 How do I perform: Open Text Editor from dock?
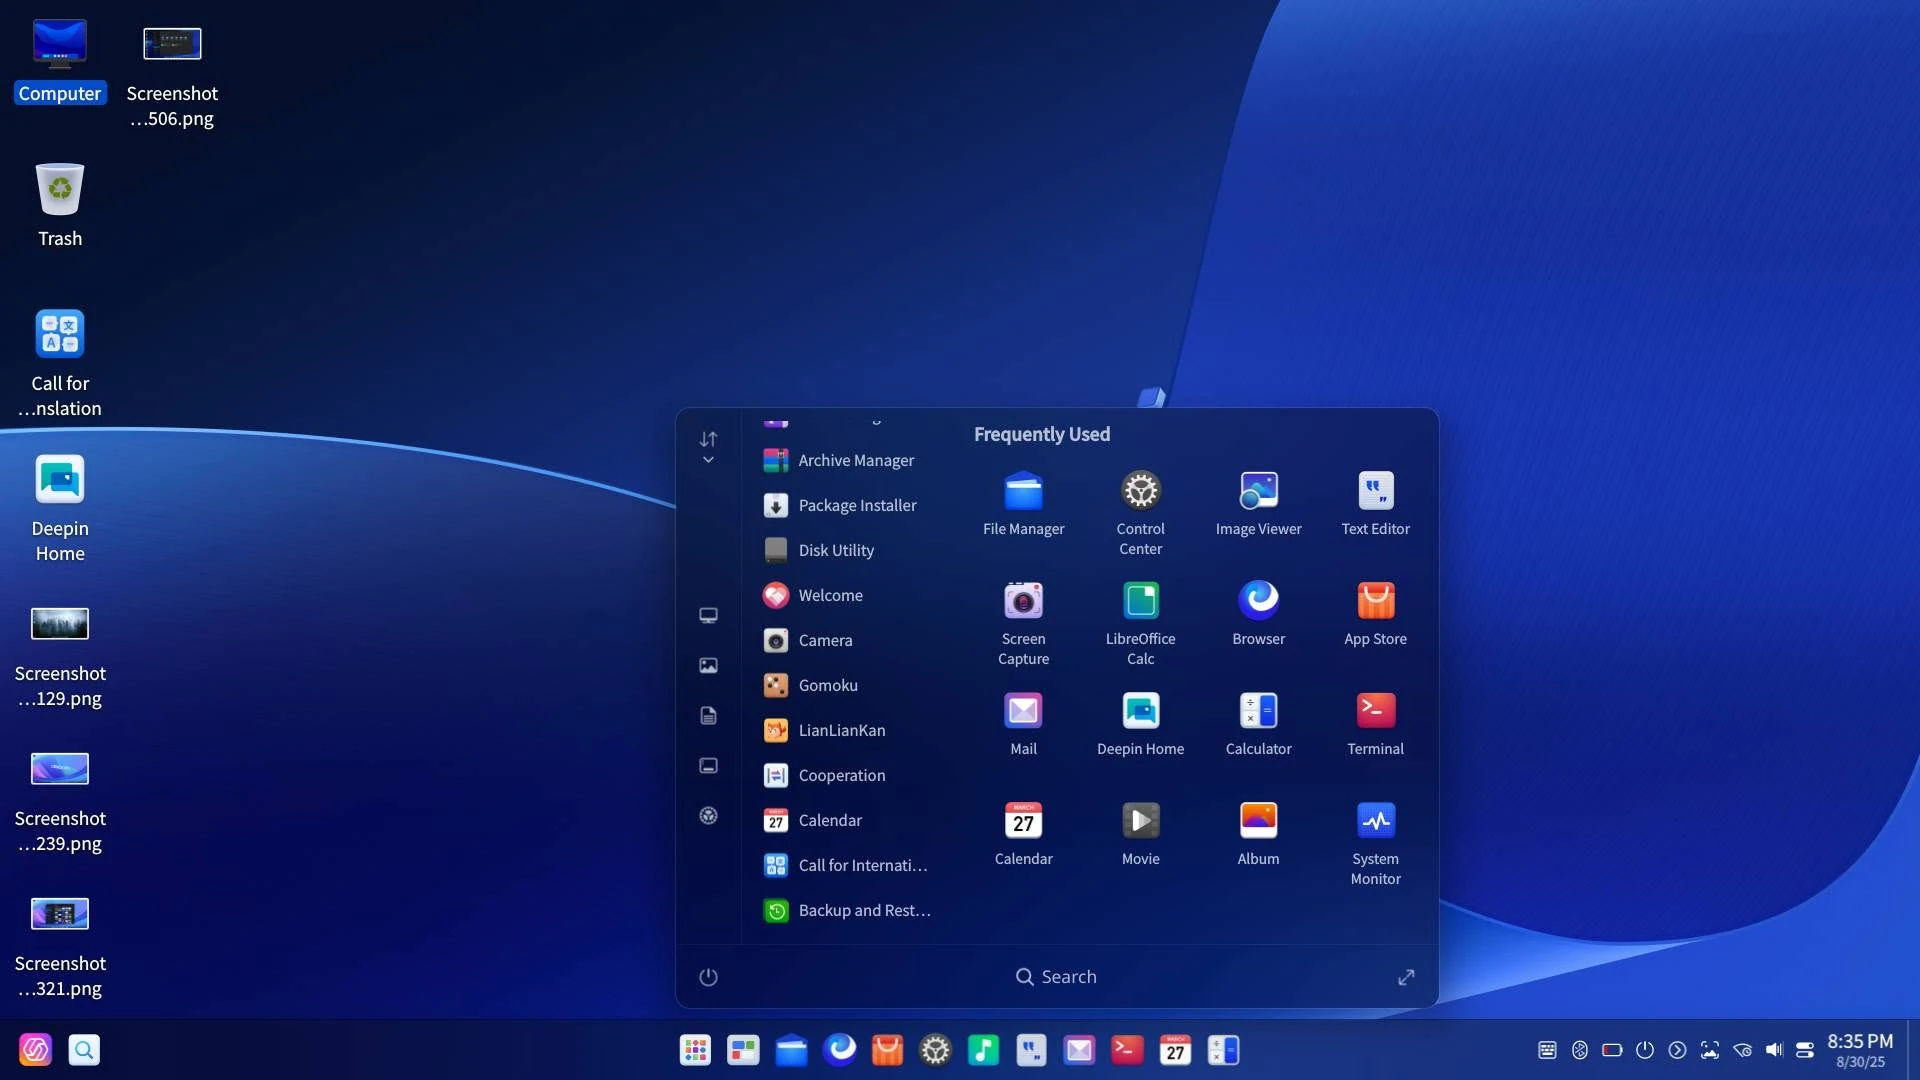pyautogui.click(x=1031, y=1050)
